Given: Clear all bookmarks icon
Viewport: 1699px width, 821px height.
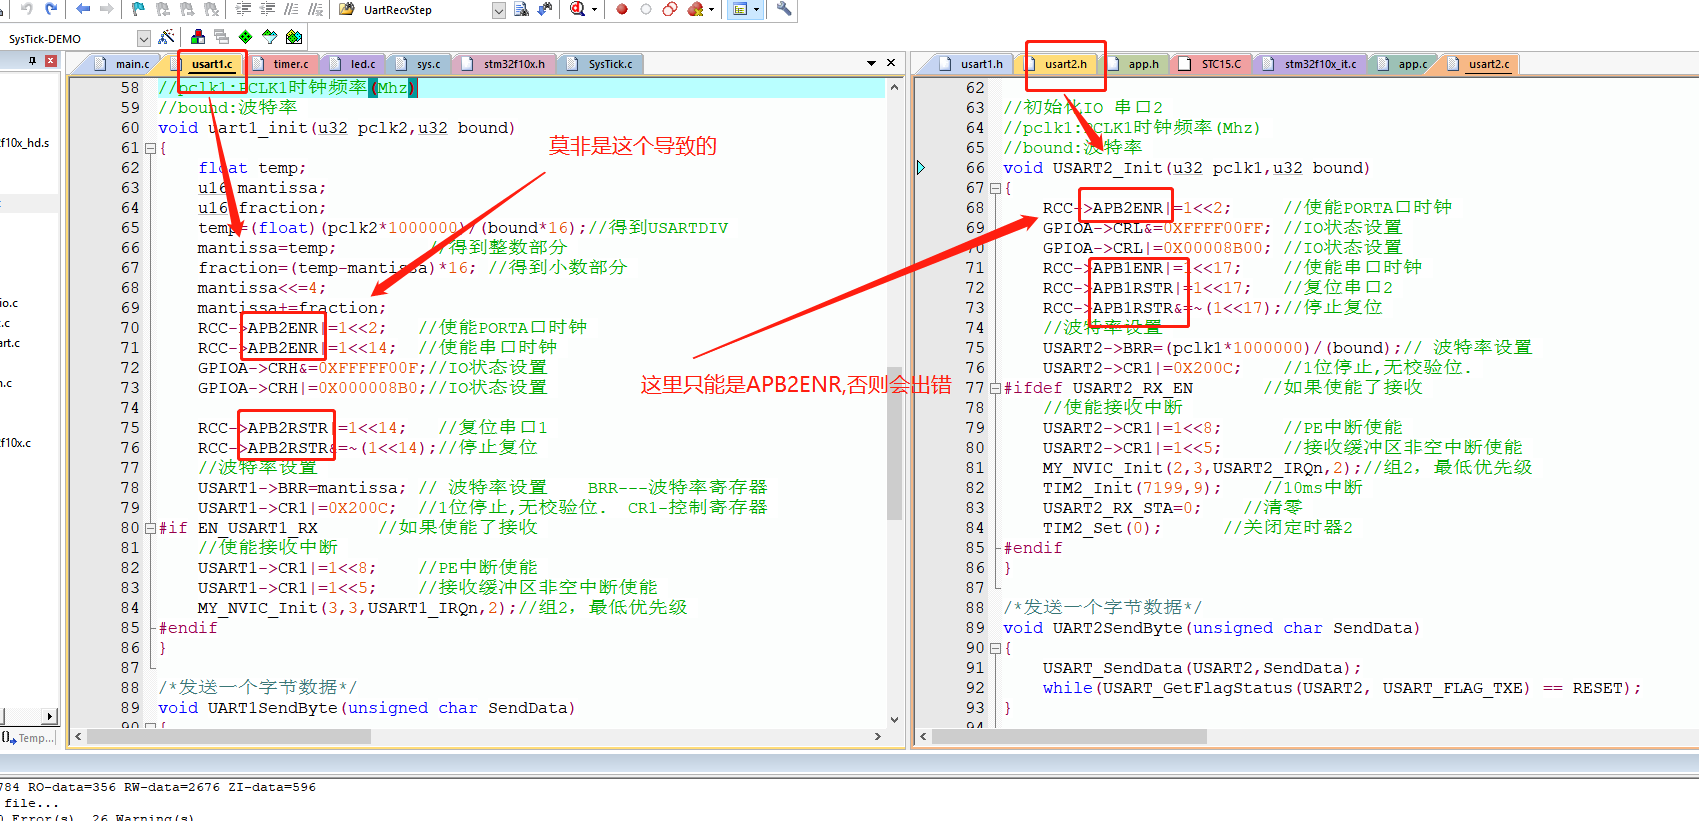Looking at the screenshot, I should (211, 9).
